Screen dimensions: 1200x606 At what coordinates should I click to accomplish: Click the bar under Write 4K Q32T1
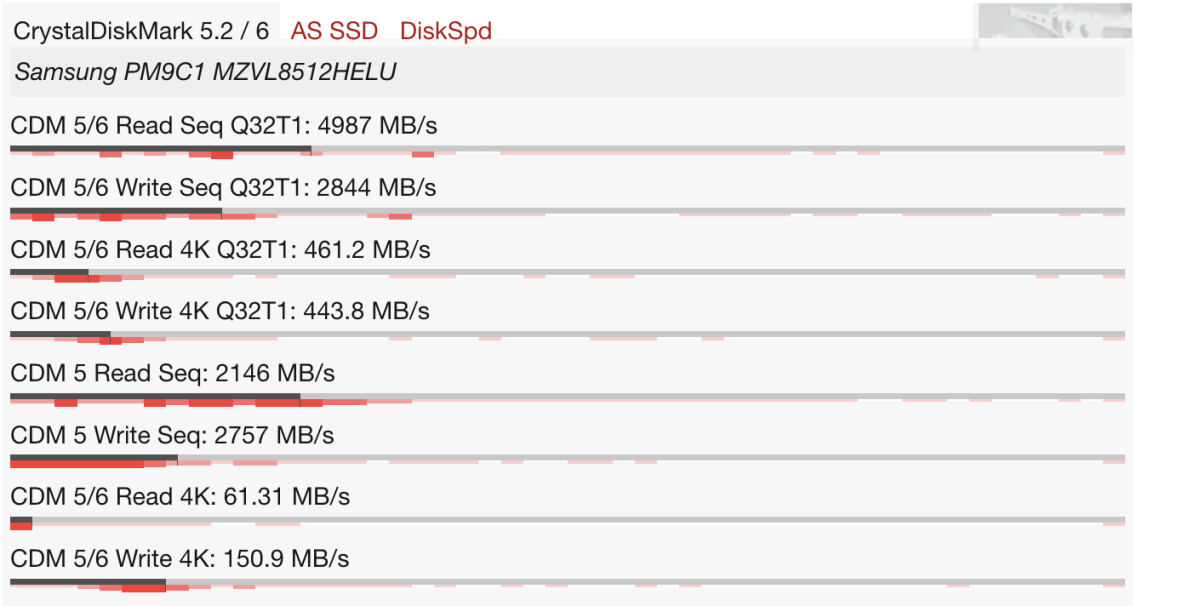coord(567,335)
